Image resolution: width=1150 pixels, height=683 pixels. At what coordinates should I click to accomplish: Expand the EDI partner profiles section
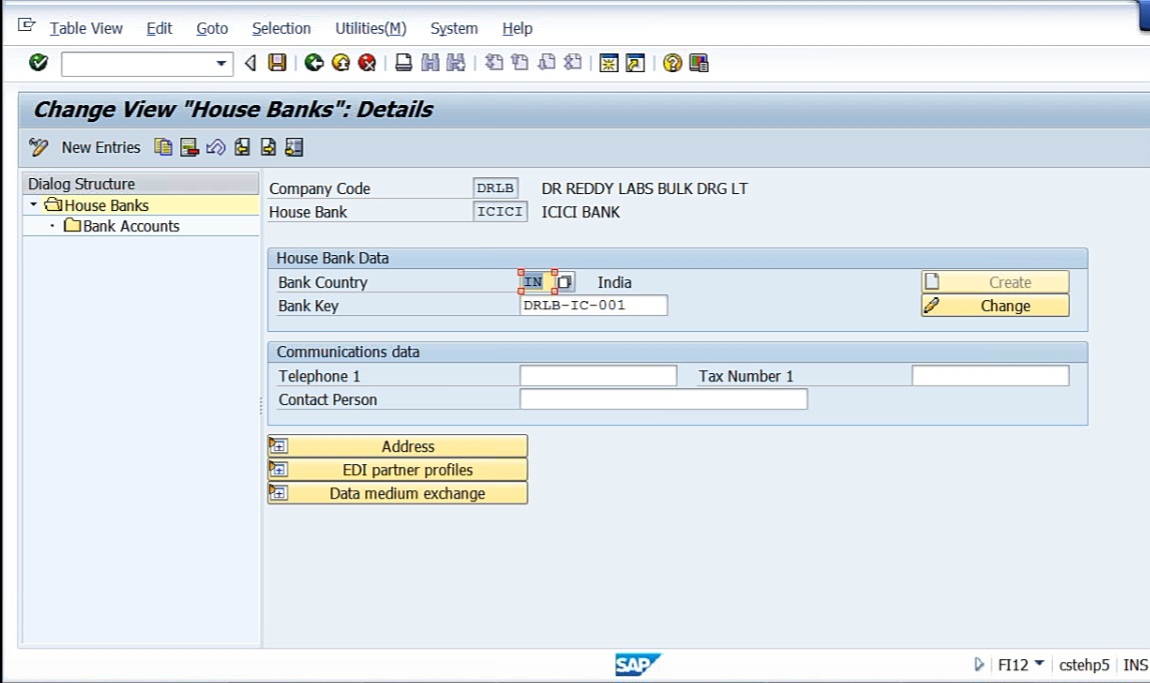(398, 470)
